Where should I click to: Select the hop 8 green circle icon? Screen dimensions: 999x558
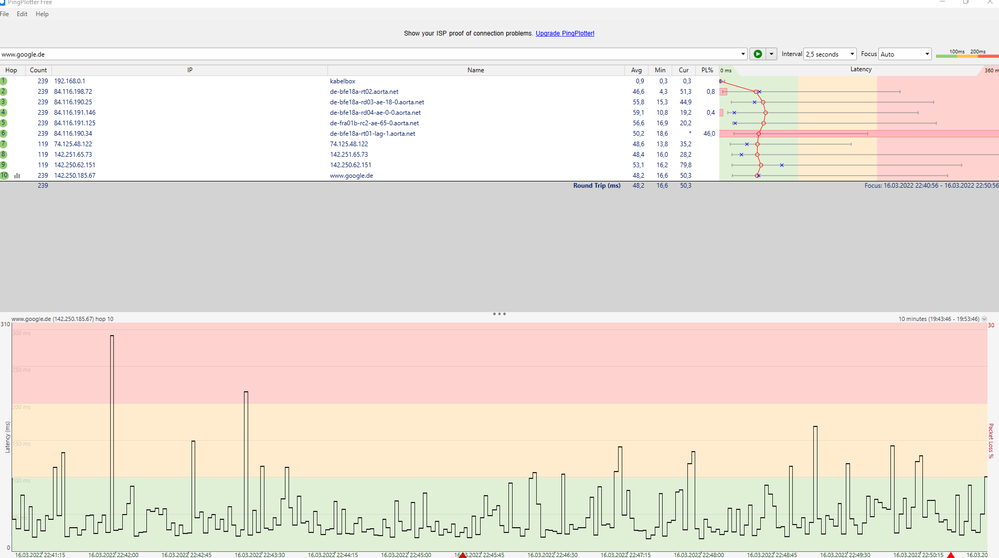tap(4, 154)
